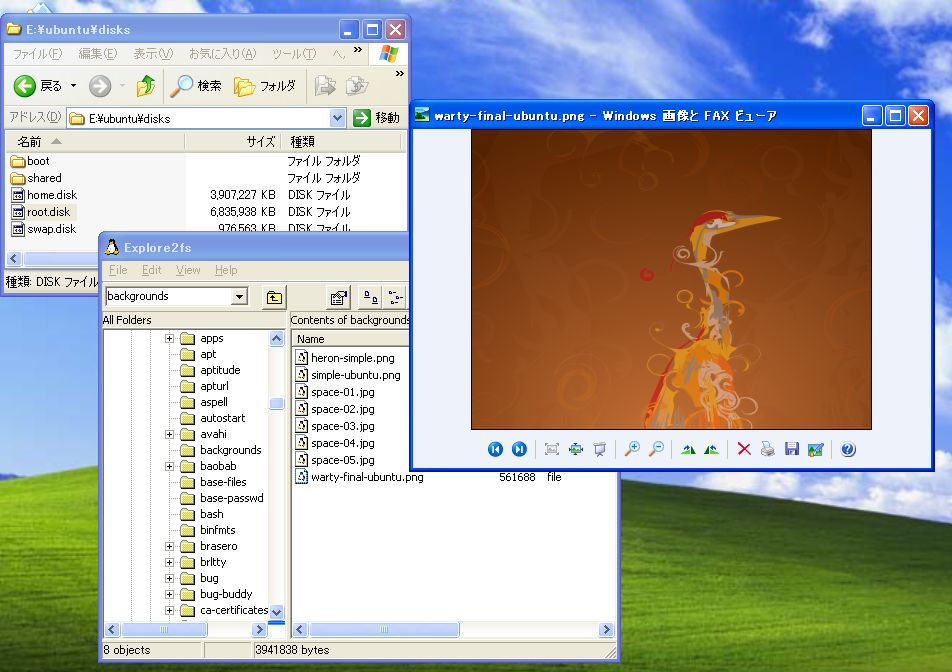Open the backgrounds dropdown in Explore2fs
This screenshot has width=952, height=672.
(240, 296)
